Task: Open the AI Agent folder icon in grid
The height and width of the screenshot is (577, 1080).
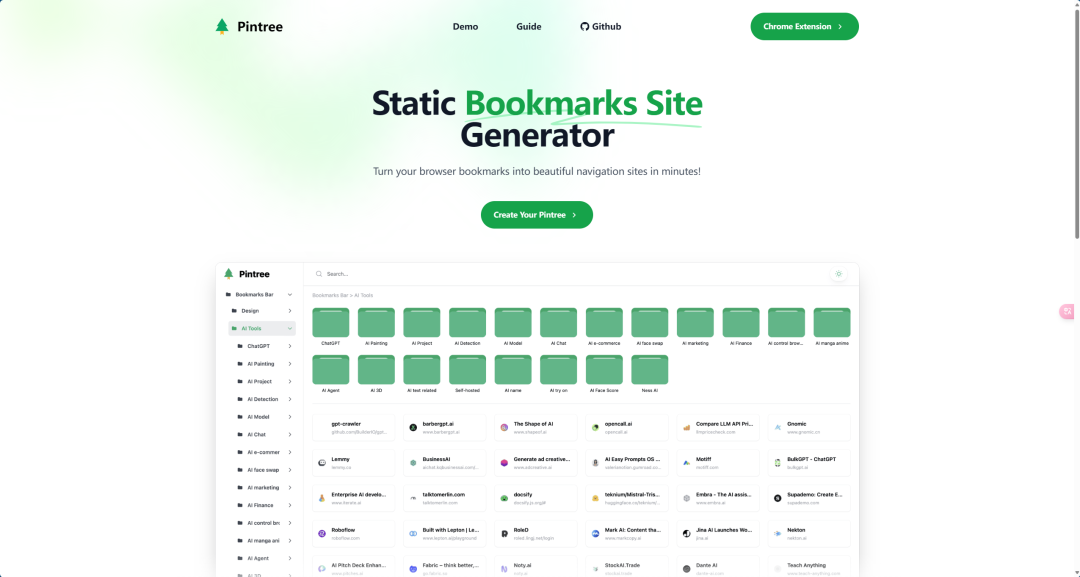Action: tap(331, 370)
